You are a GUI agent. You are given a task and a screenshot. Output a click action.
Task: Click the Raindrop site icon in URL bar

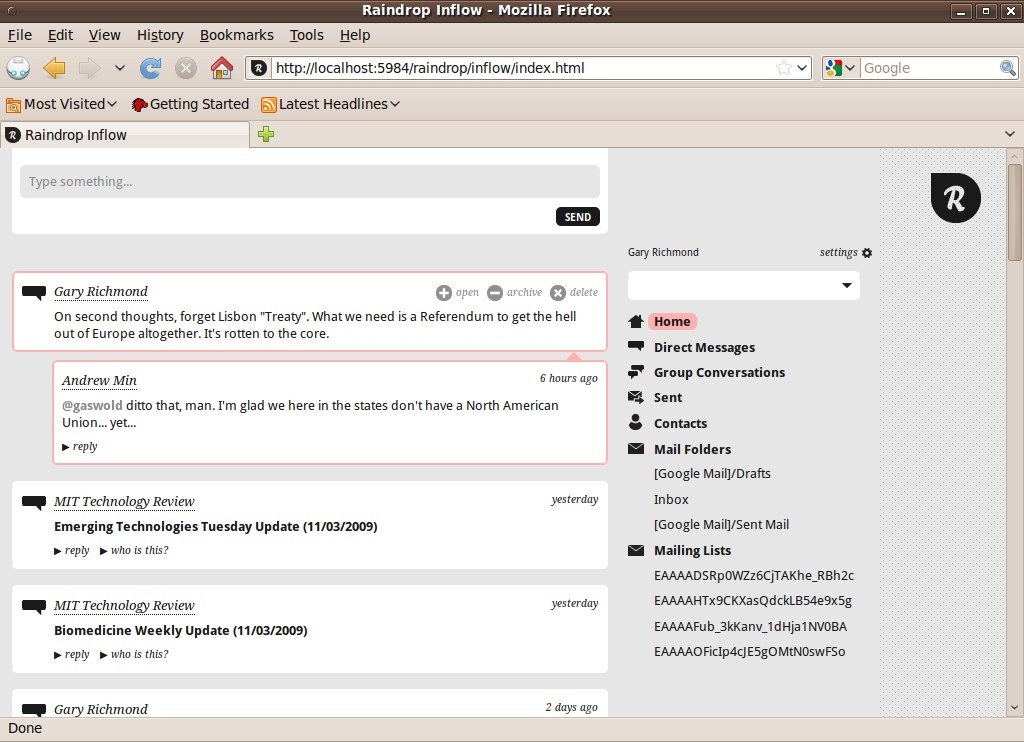[x=259, y=68]
